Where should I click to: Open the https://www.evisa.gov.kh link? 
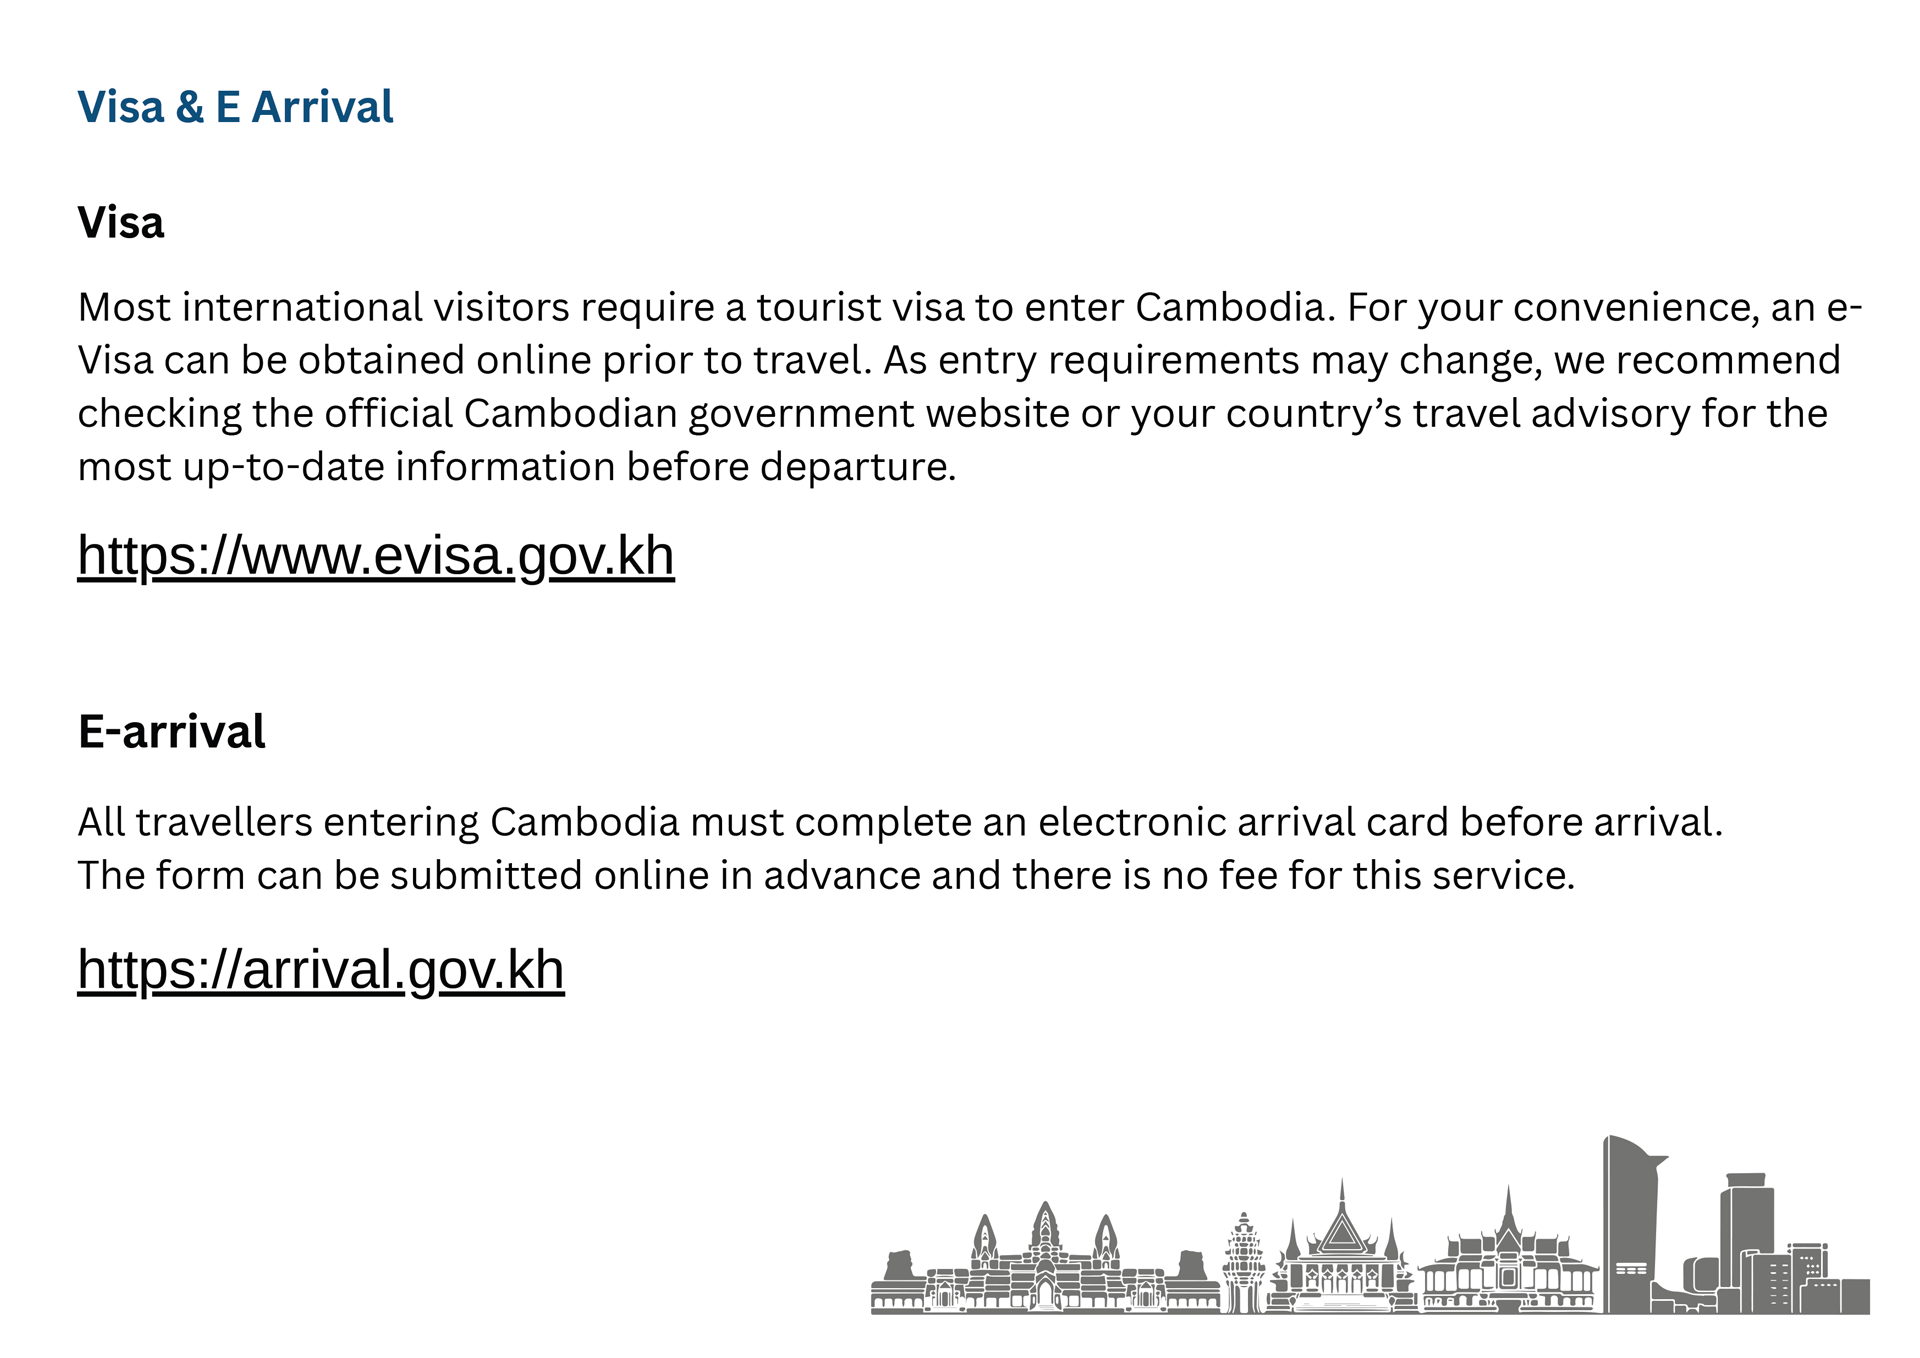click(x=376, y=556)
